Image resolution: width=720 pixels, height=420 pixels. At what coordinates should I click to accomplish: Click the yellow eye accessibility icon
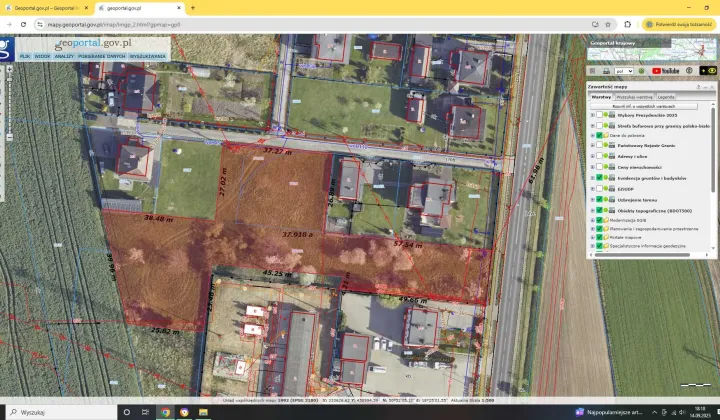711,71
